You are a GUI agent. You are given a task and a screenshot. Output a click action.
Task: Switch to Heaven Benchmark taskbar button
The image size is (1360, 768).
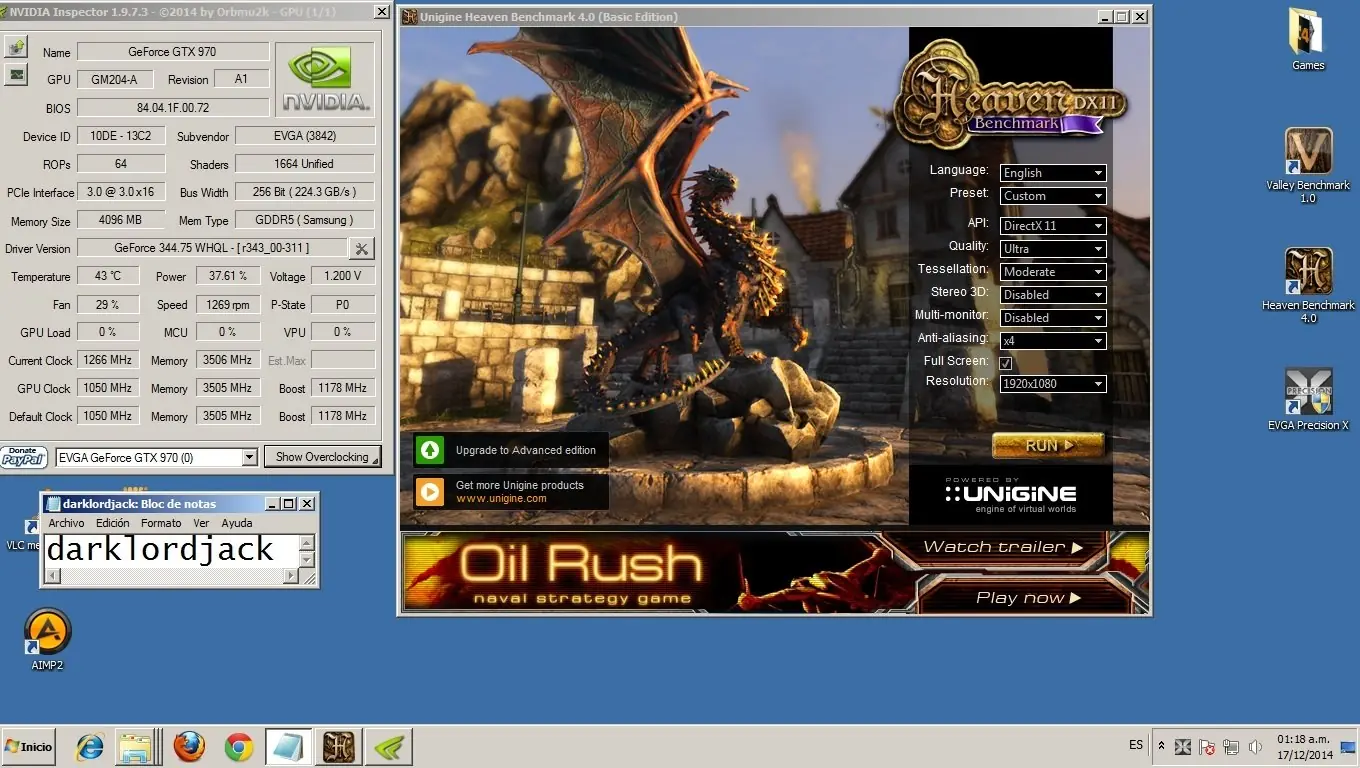(x=338, y=747)
